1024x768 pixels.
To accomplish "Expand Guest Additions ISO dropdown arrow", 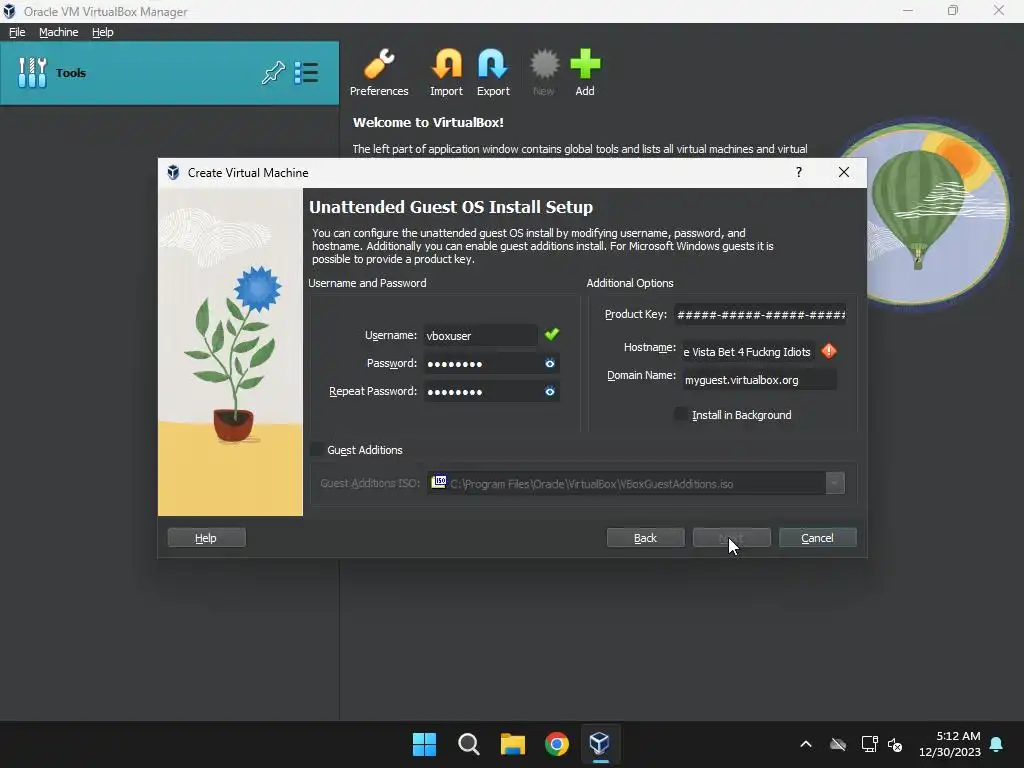I will pyautogui.click(x=835, y=483).
